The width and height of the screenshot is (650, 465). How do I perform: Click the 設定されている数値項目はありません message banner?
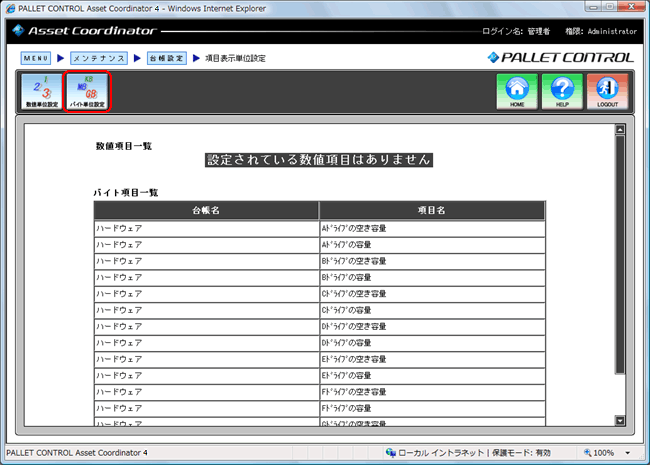pyautogui.click(x=319, y=160)
